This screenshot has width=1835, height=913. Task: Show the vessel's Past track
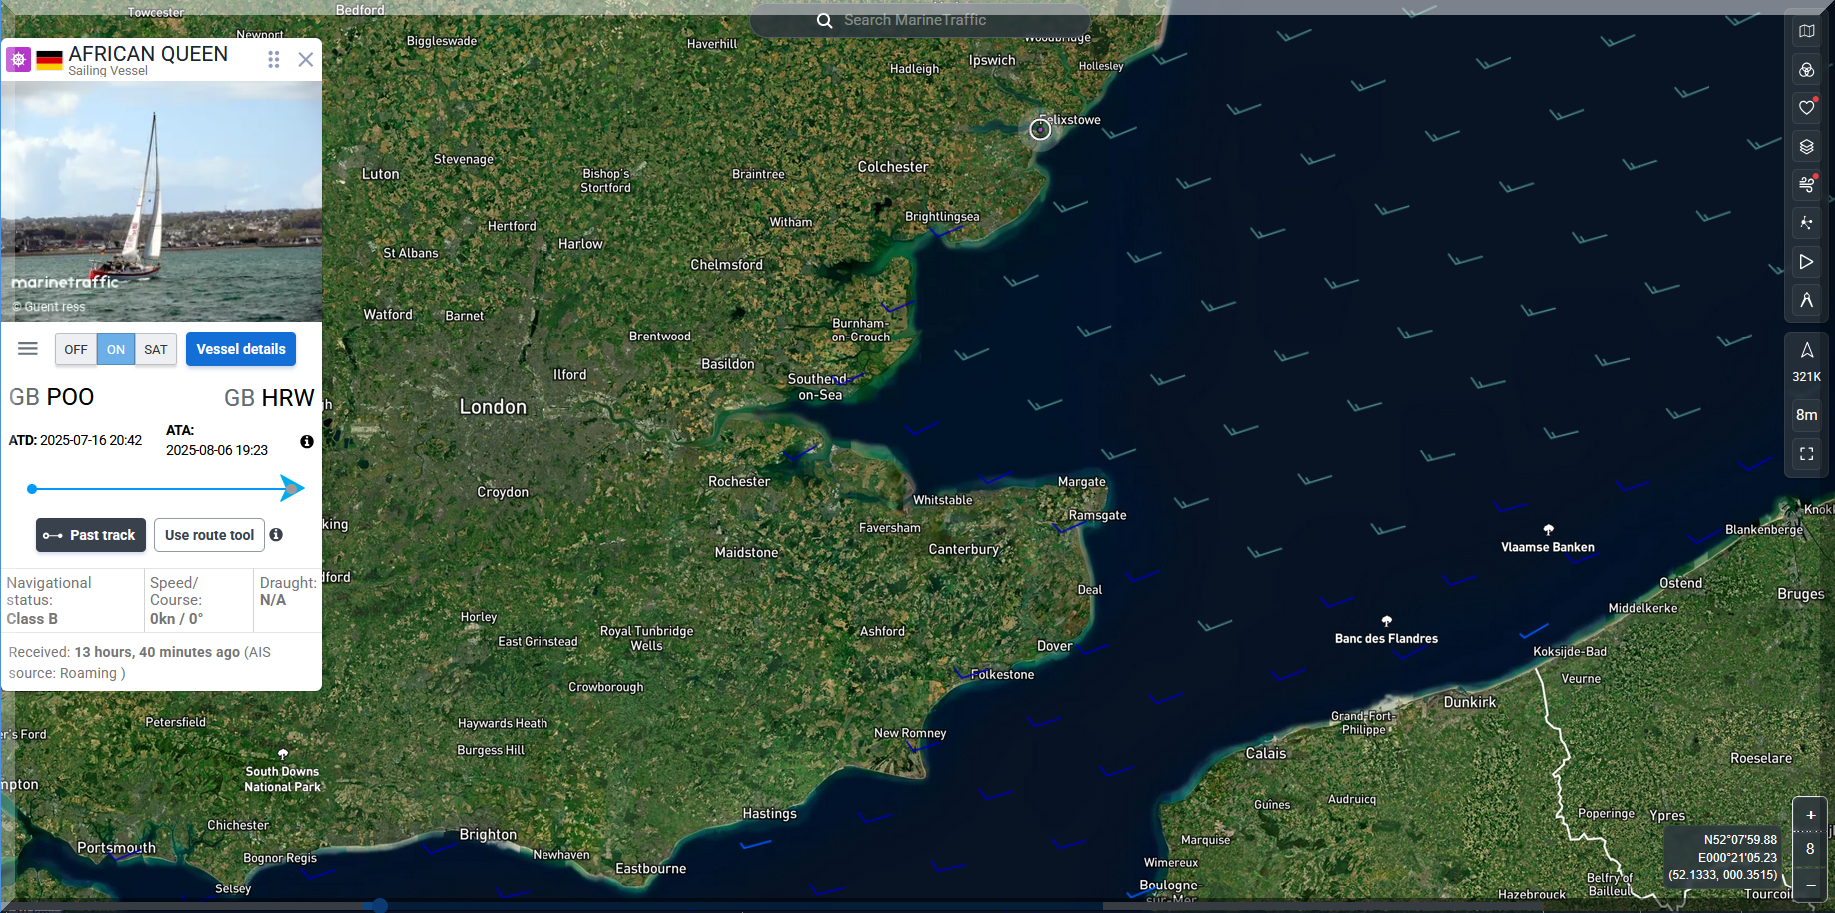[x=91, y=535]
